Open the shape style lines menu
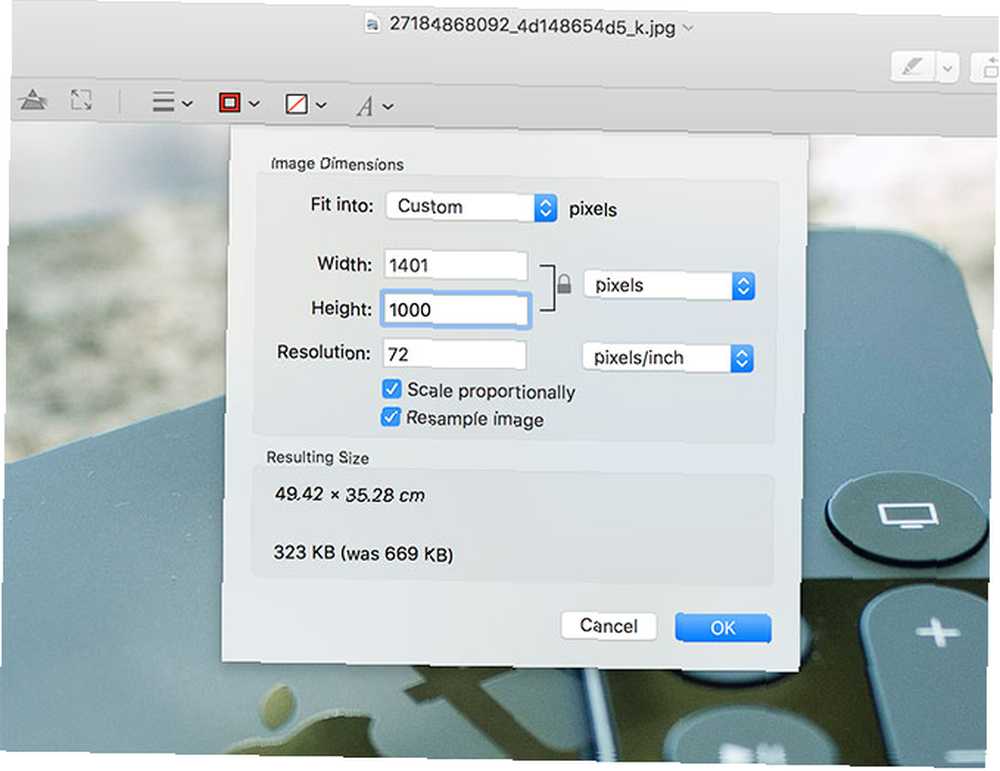Viewport: 1000px width, 771px height. [x=171, y=102]
